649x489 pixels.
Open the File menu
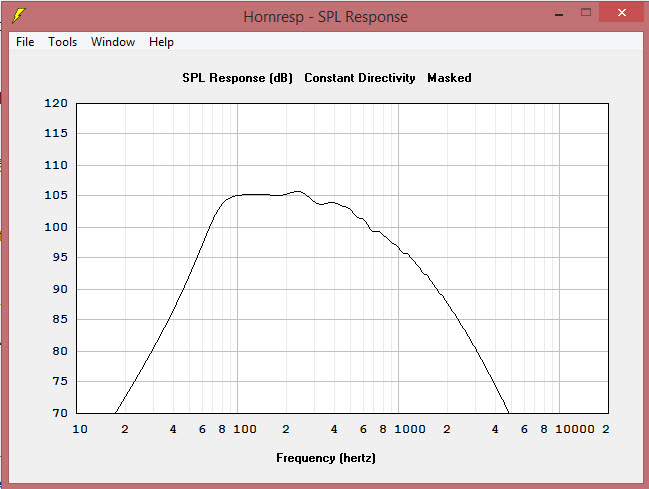(25, 42)
